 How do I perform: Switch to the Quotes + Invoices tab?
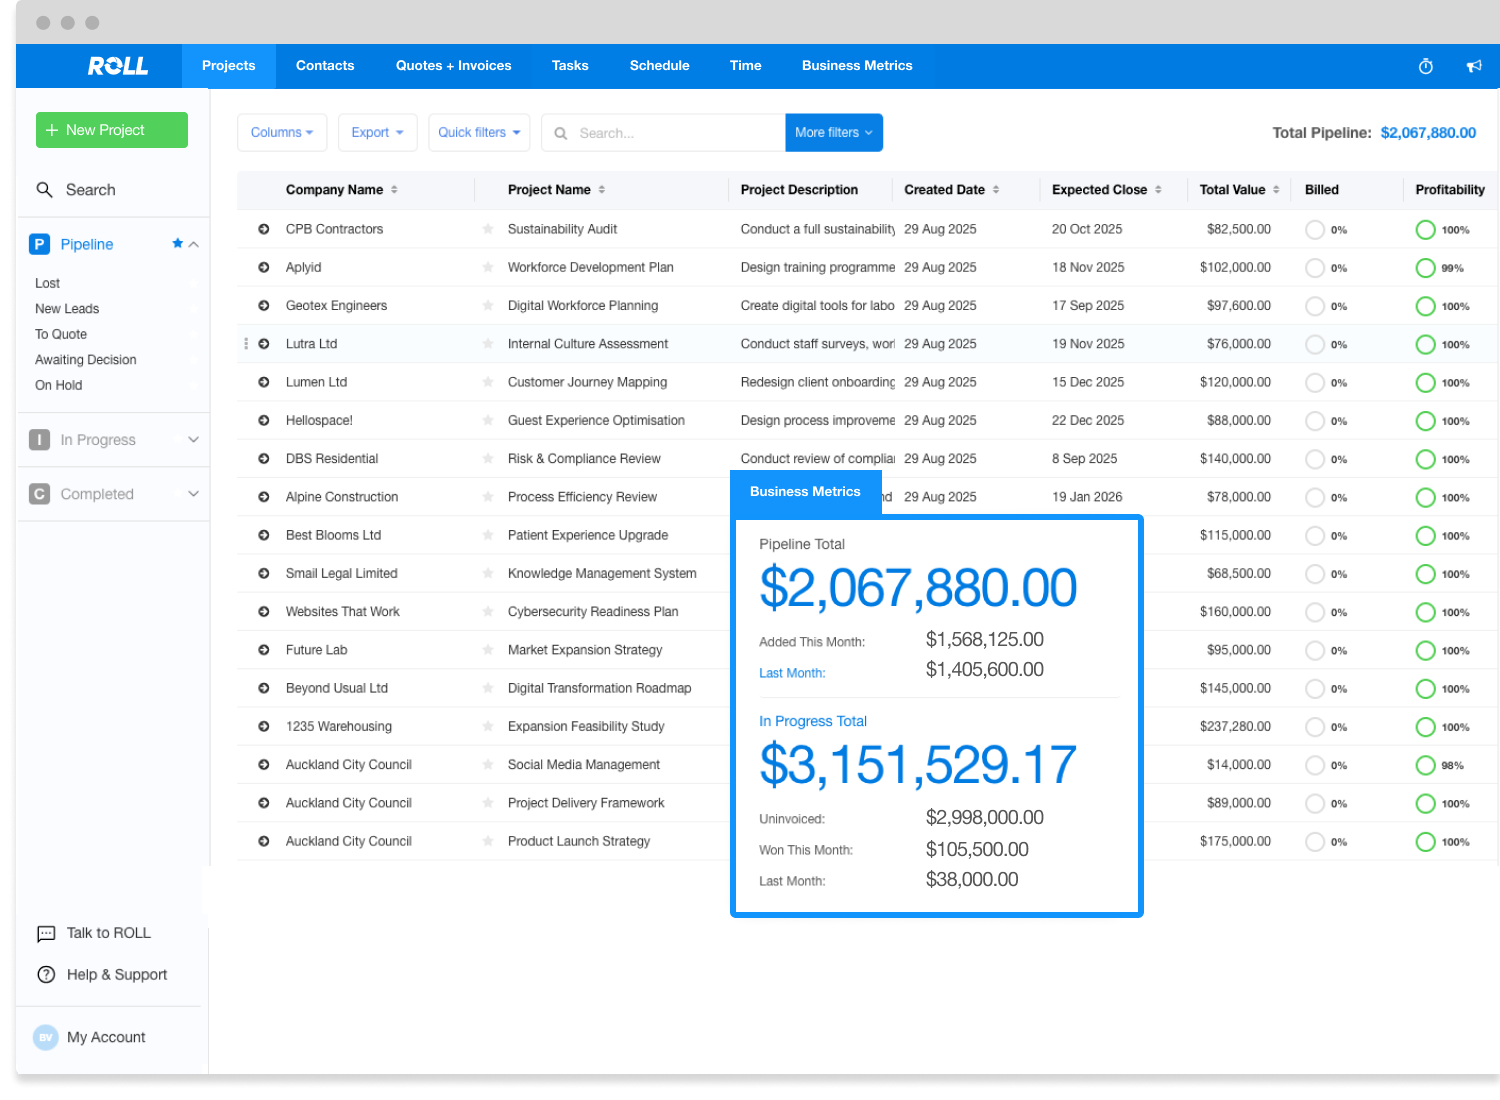click(x=453, y=66)
